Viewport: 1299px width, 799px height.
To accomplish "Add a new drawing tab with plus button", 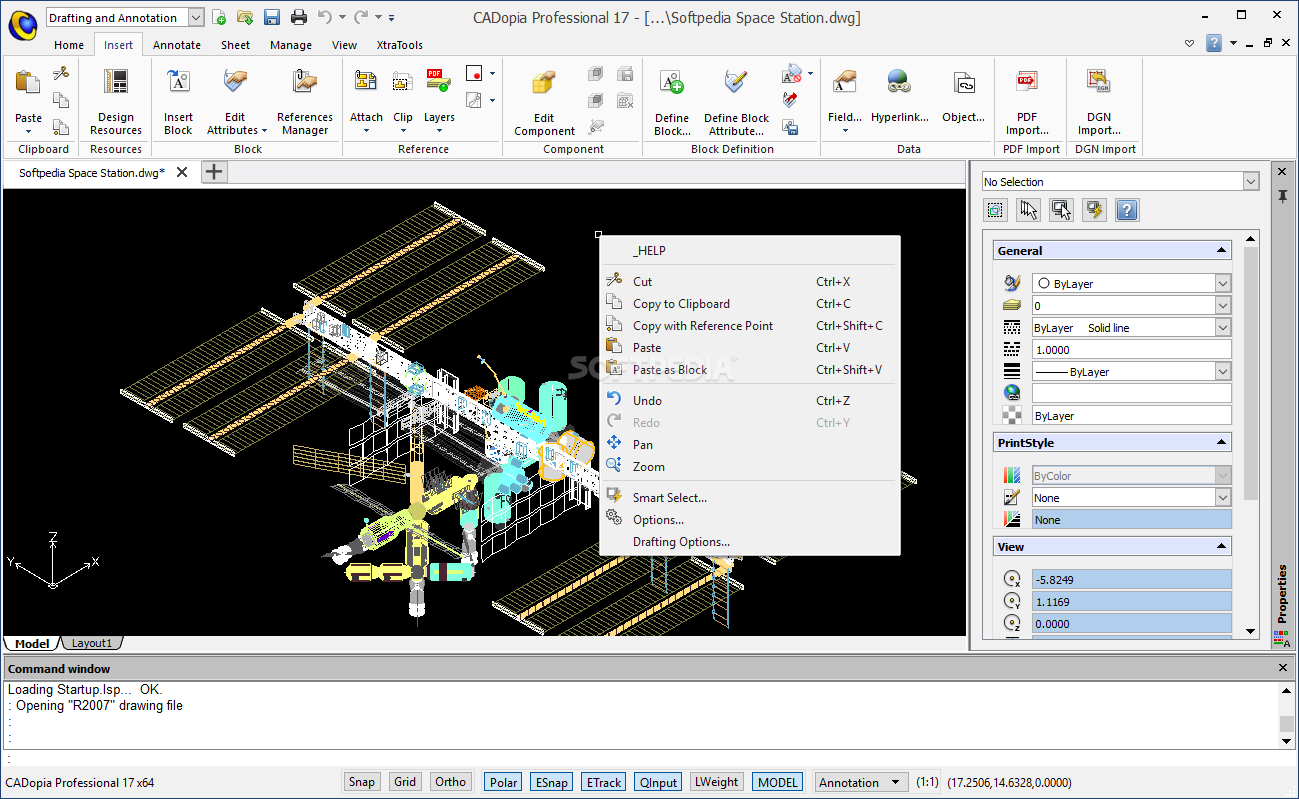I will pos(214,172).
